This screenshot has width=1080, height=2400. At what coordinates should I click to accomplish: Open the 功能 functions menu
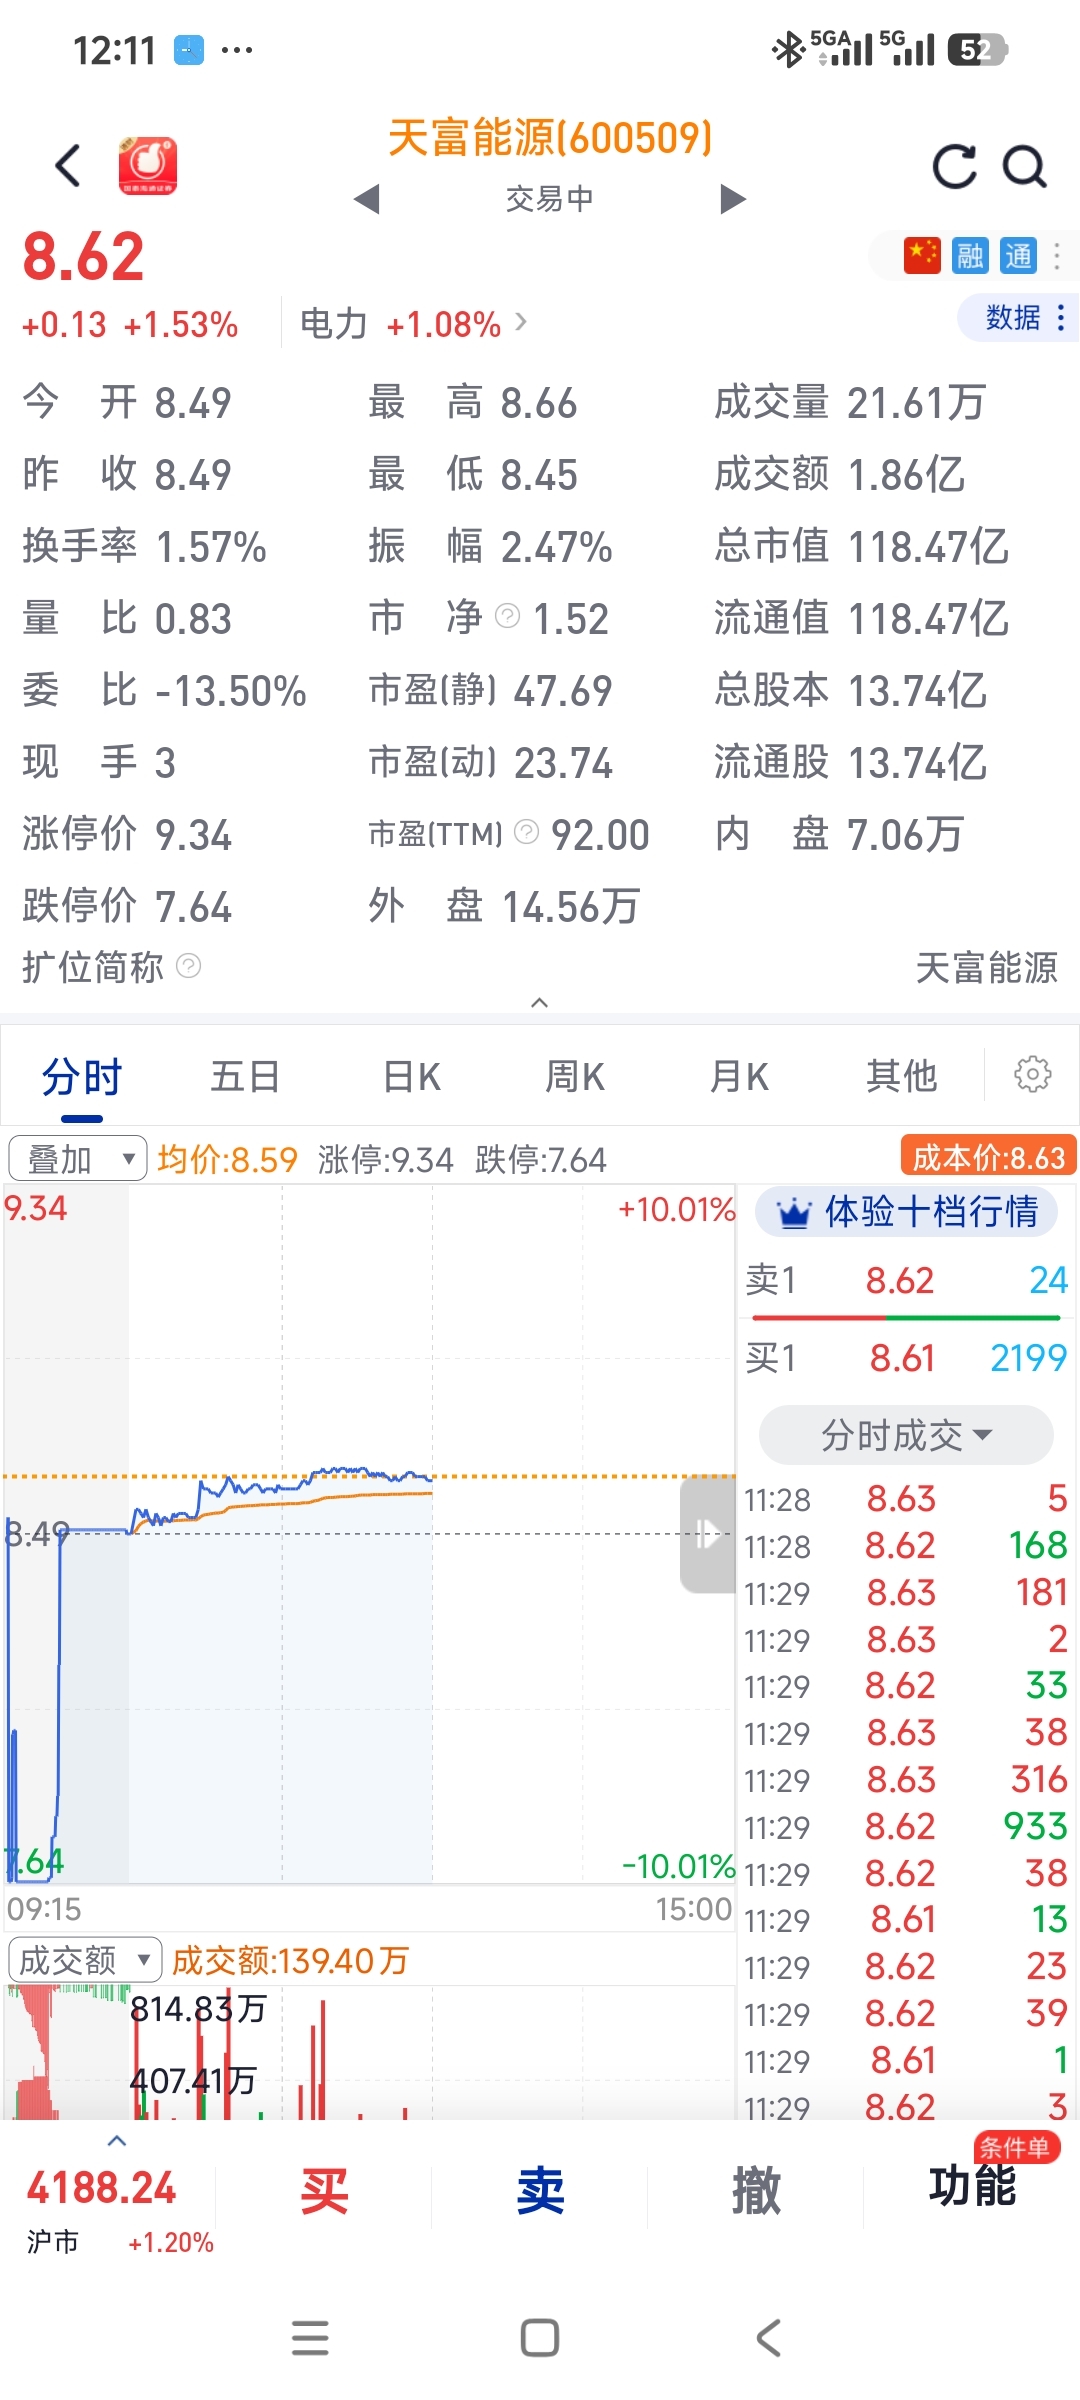tap(972, 2186)
